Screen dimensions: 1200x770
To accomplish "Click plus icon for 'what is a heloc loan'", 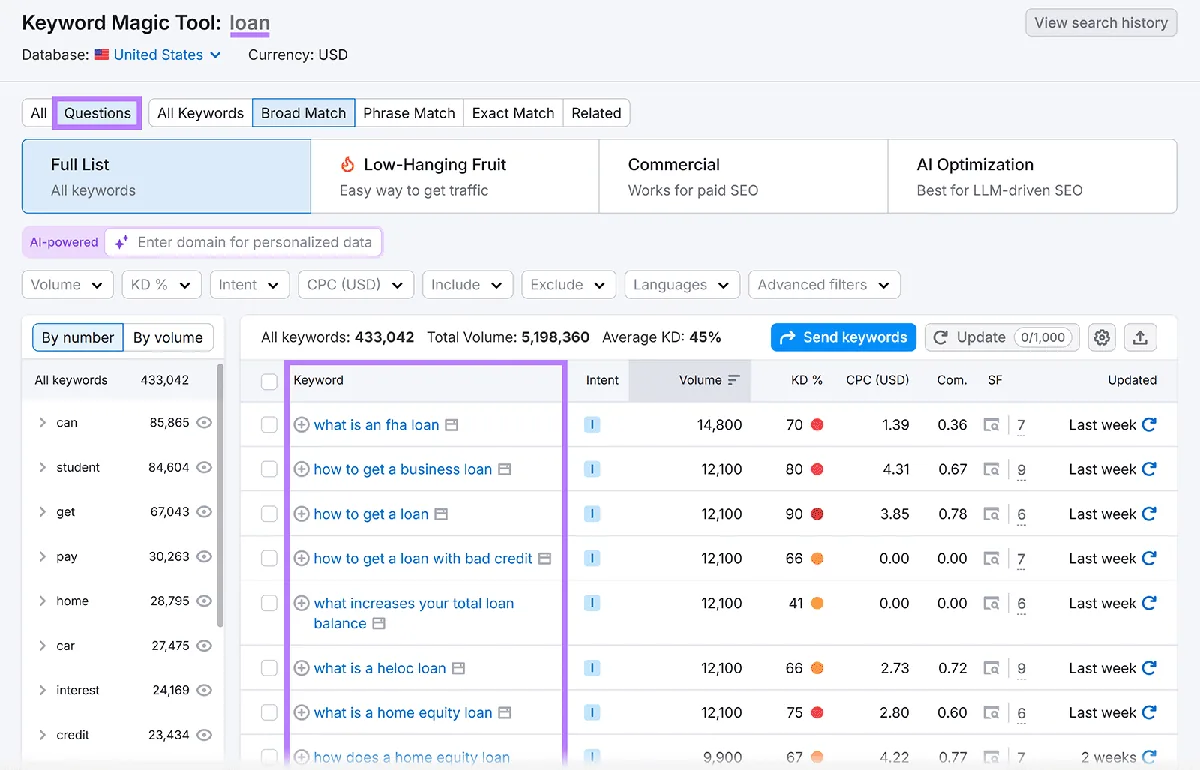I will pos(301,668).
